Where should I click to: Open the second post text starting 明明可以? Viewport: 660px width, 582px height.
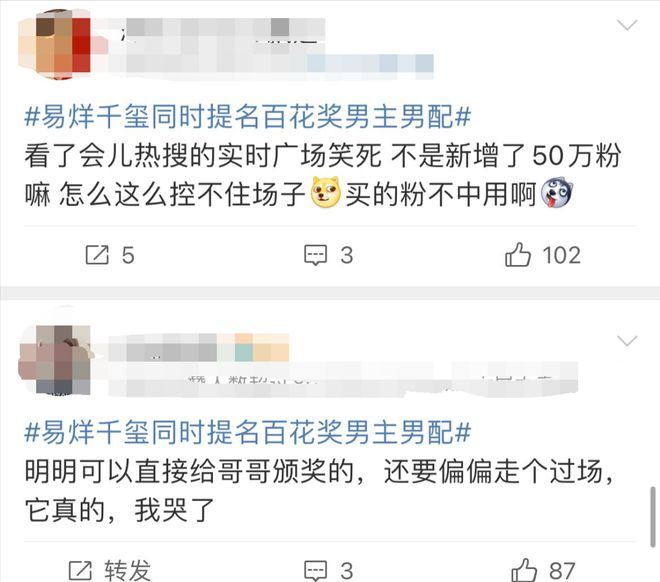(x=320, y=490)
